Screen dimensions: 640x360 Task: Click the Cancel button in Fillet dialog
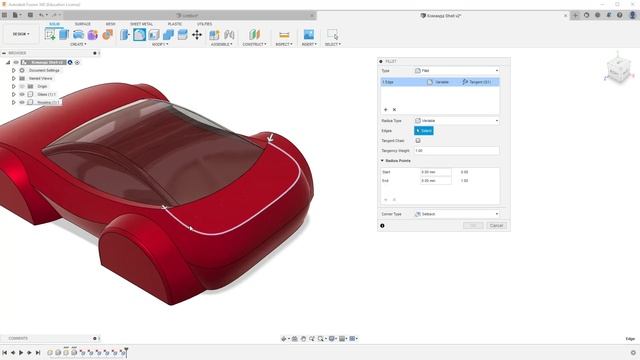[x=496, y=226]
